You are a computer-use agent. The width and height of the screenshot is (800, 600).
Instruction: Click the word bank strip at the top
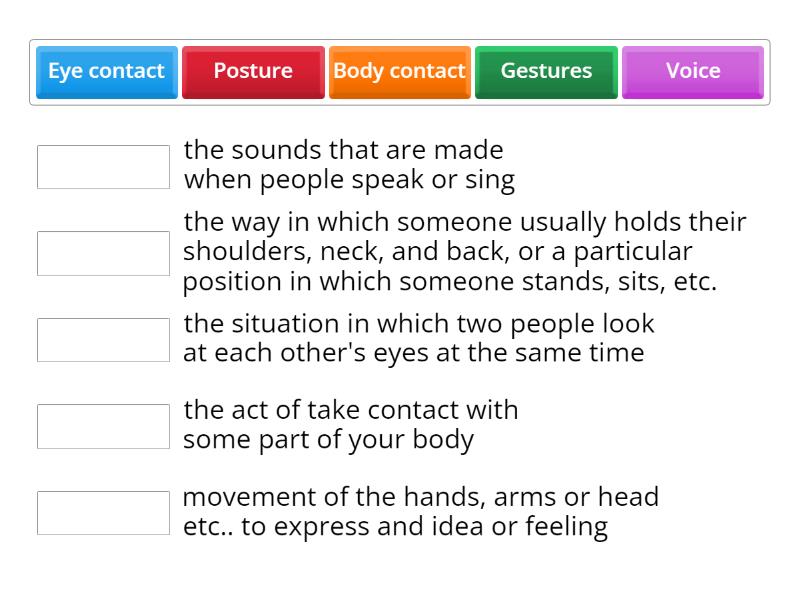pos(400,71)
